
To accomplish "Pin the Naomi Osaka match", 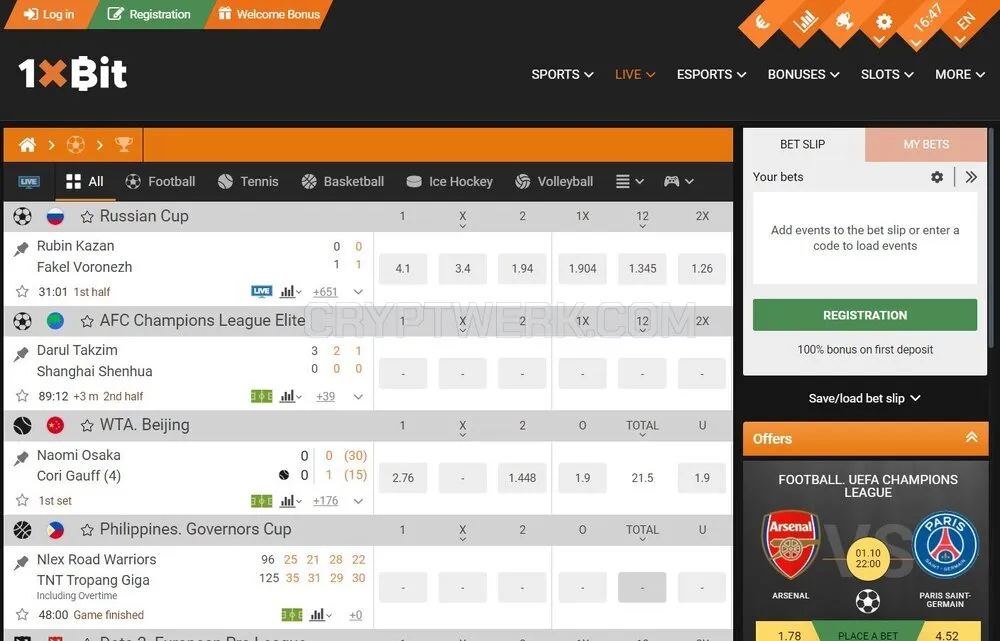I will pyautogui.click(x=21, y=458).
